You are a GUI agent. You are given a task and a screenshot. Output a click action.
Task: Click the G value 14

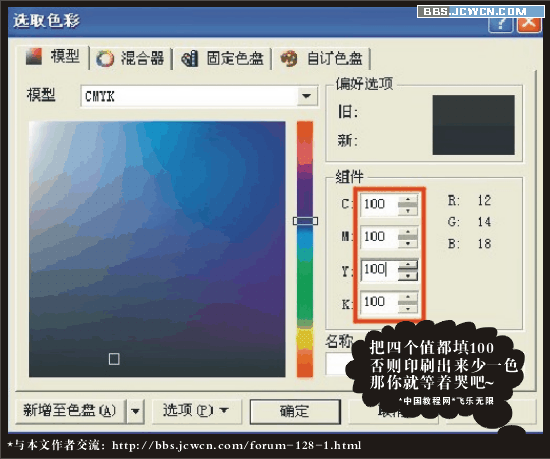(484, 222)
